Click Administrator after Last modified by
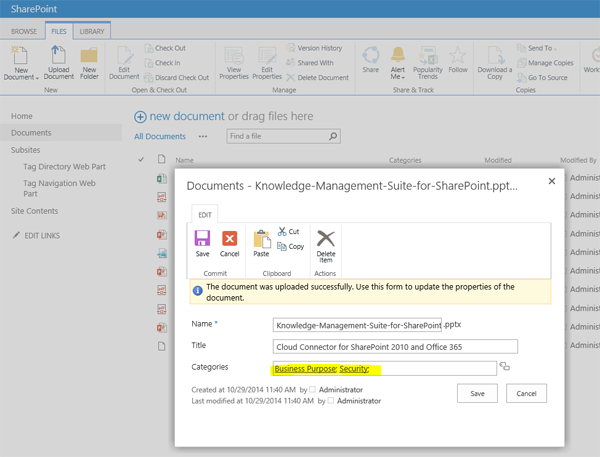600x457 pixels. click(359, 401)
